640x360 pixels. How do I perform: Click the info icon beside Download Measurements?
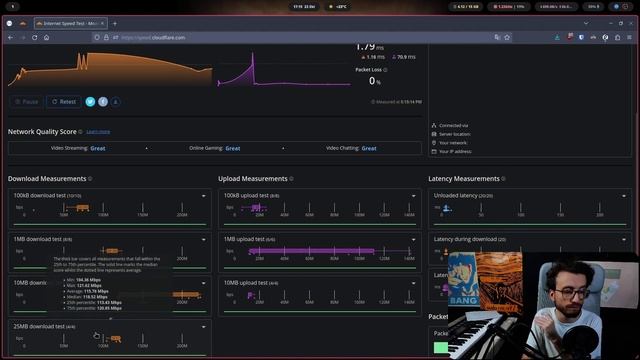(x=90, y=179)
